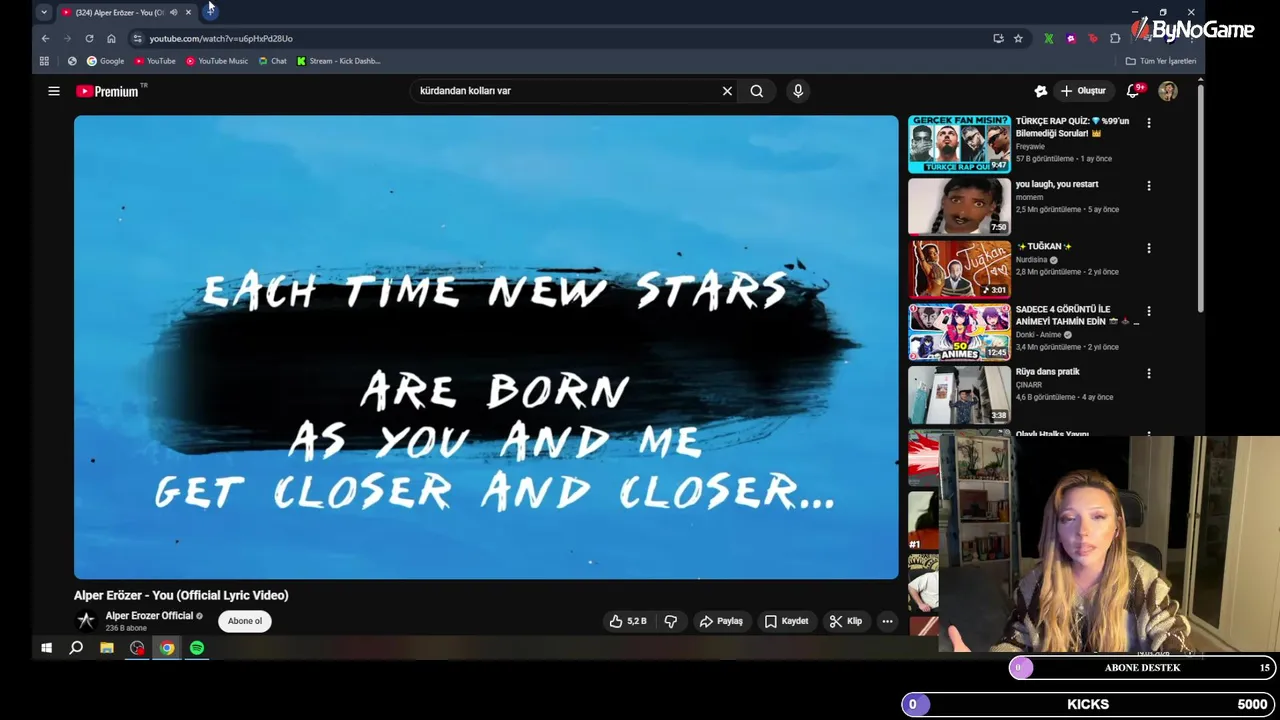
Task: Open File Explorer from the taskbar
Action: (107, 648)
